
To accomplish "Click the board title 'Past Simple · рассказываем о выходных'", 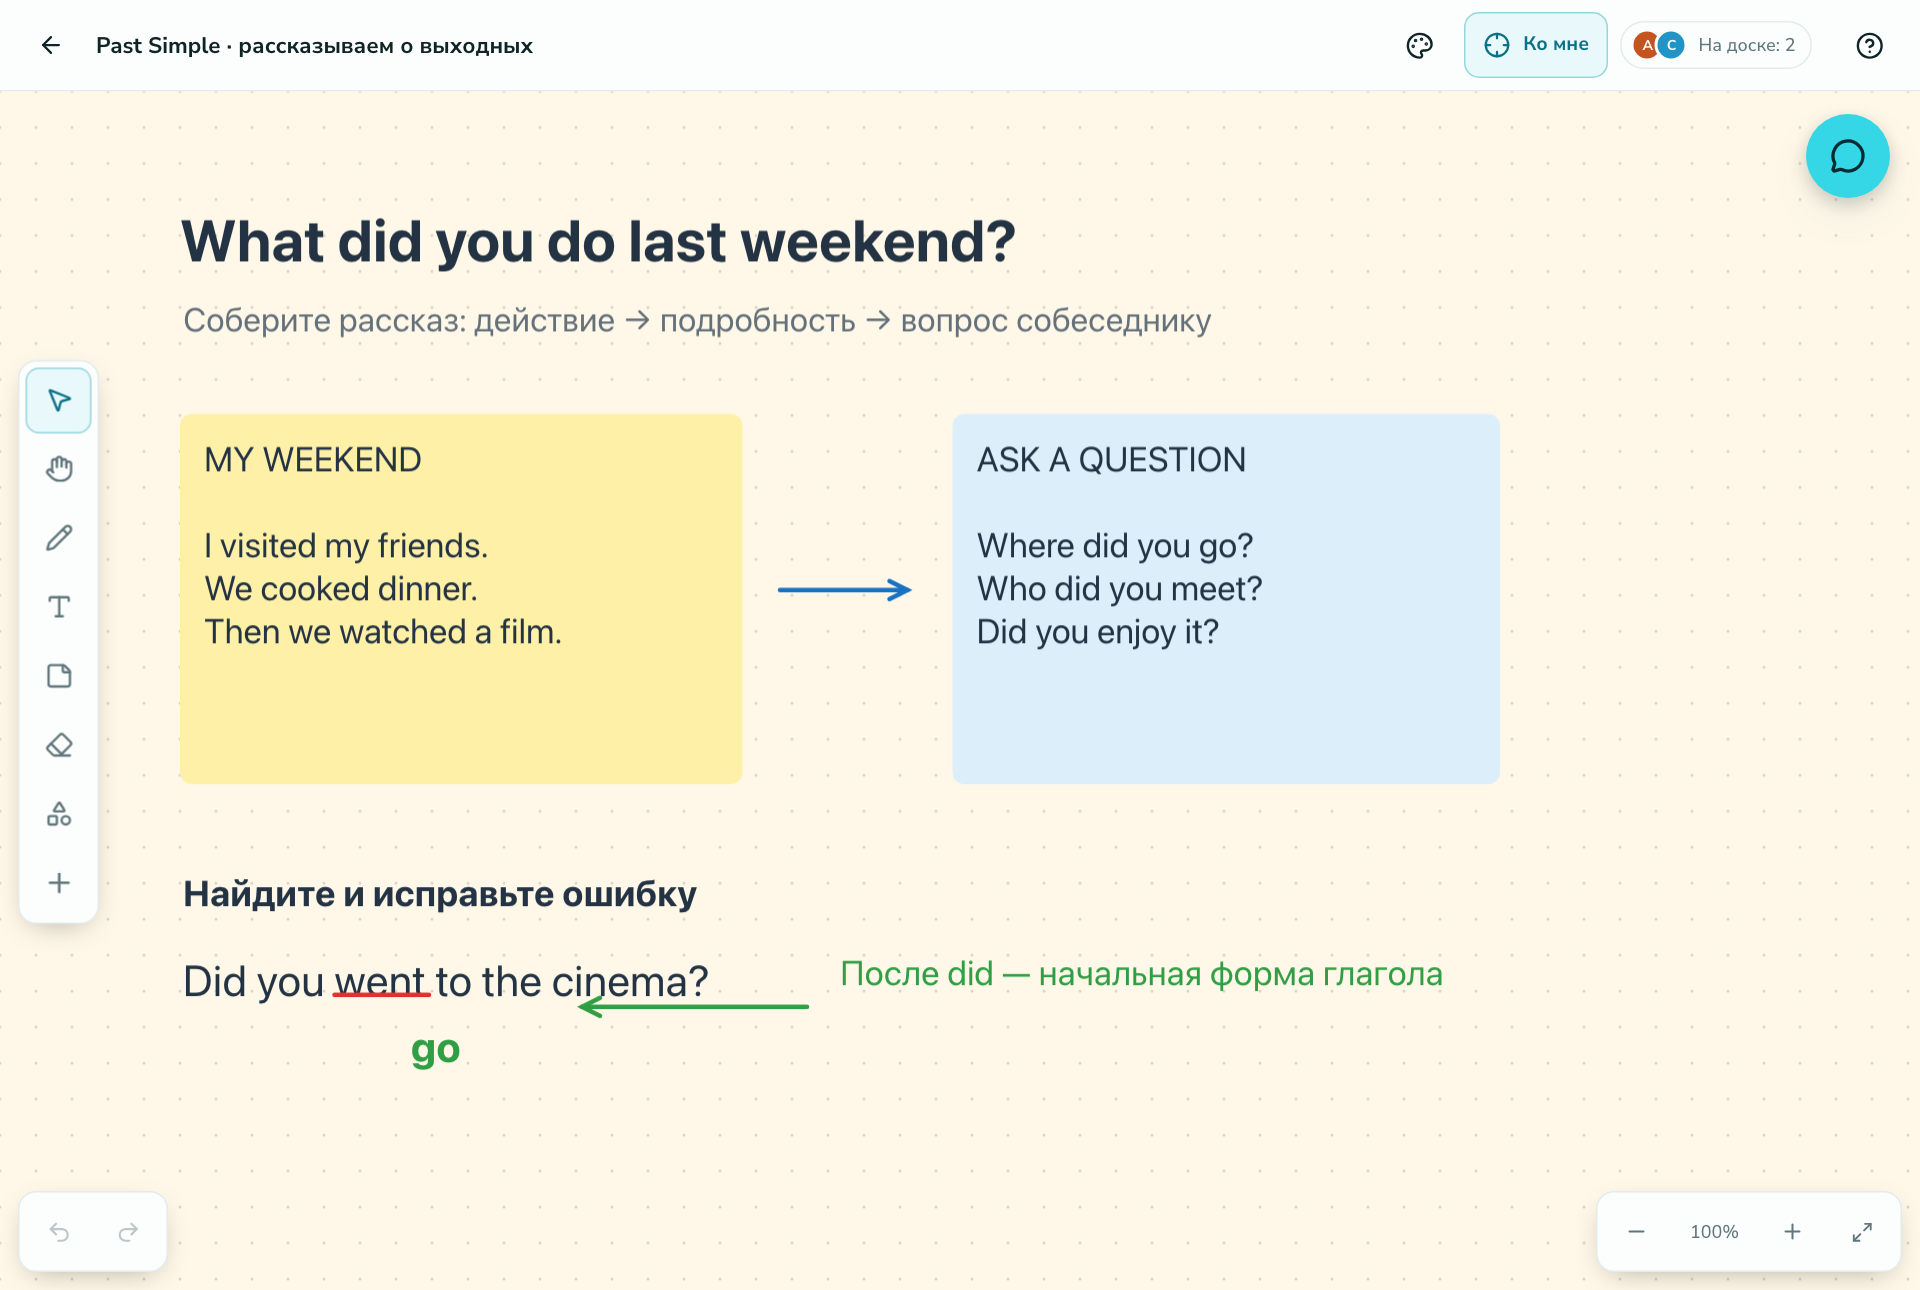I will coord(314,45).
